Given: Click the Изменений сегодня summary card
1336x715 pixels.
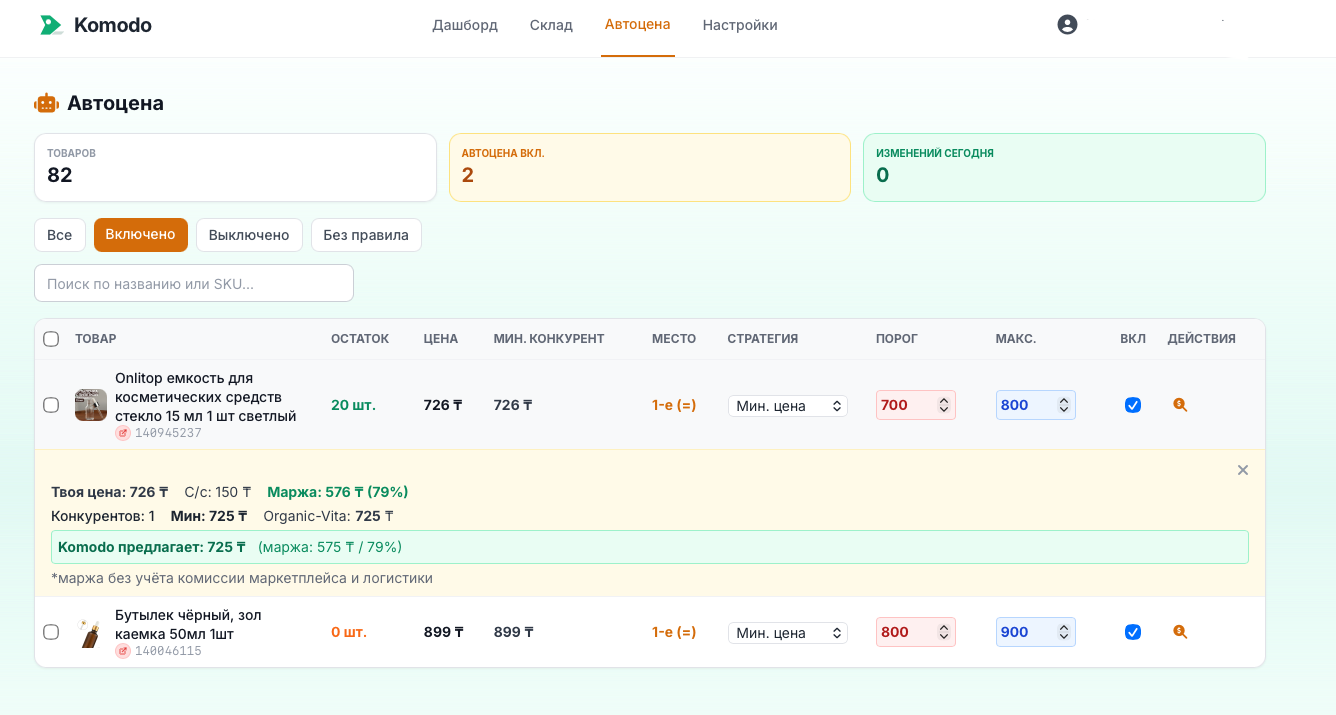Looking at the screenshot, I should tap(1064, 168).
